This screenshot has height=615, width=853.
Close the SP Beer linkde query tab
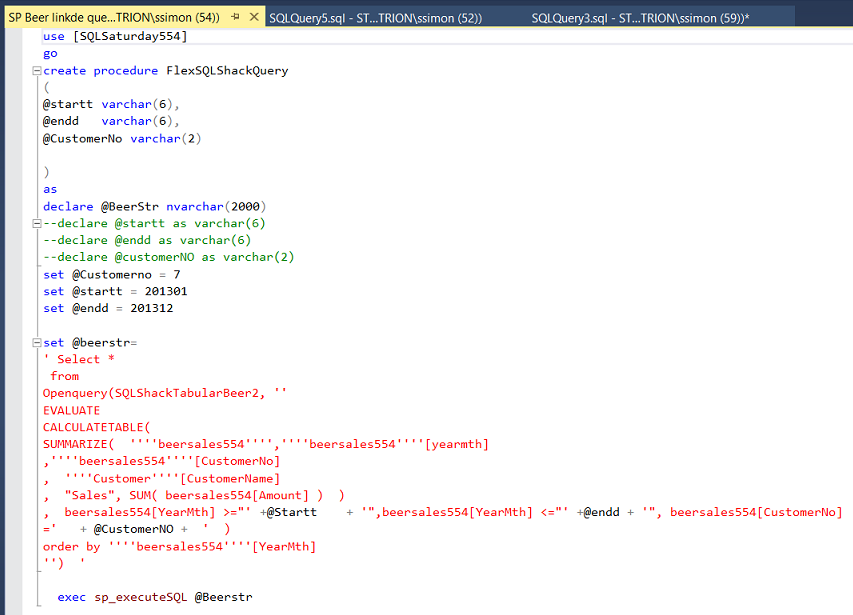(254, 17)
